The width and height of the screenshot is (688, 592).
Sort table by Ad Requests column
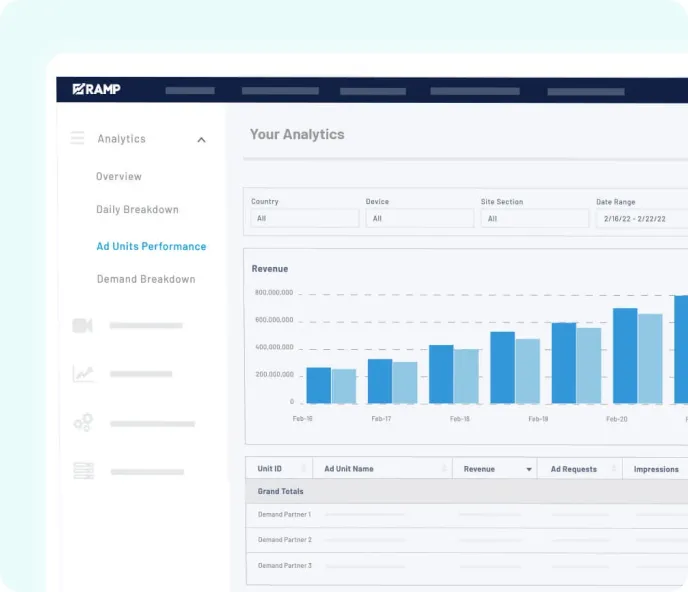coord(580,469)
